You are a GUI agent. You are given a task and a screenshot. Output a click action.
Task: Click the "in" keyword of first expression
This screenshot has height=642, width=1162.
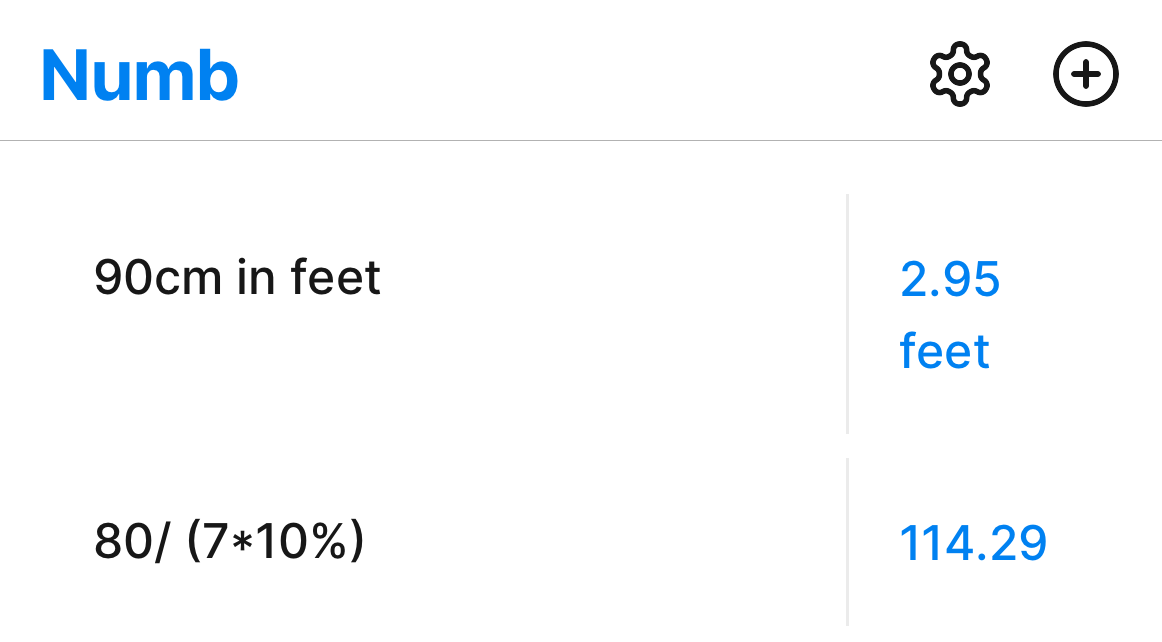(x=256, y=277)
